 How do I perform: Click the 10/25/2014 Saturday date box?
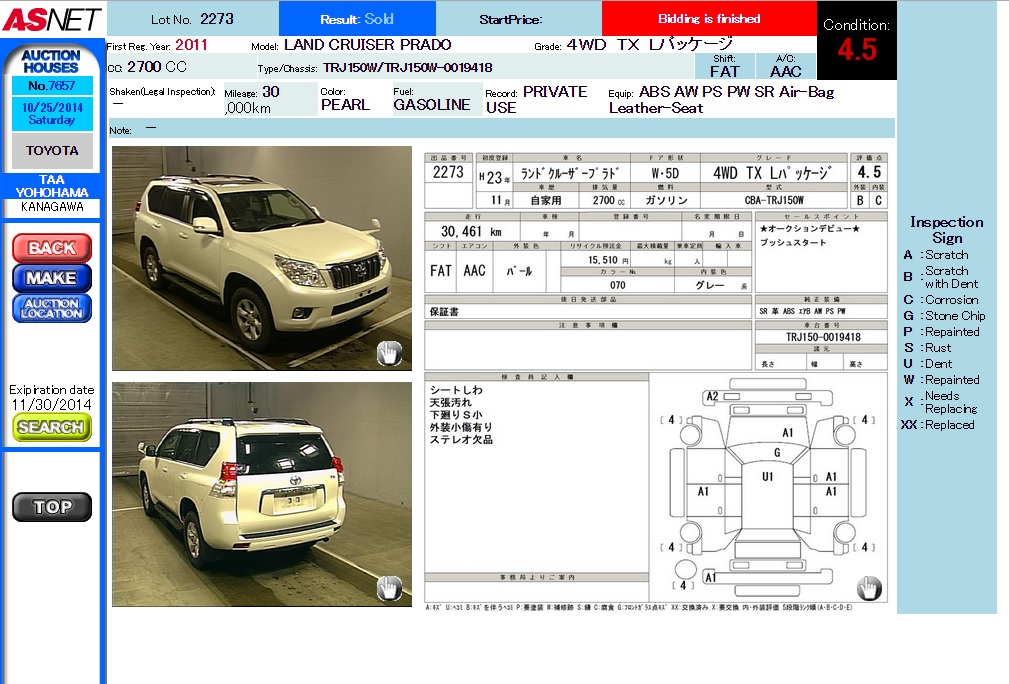(52, 114)
